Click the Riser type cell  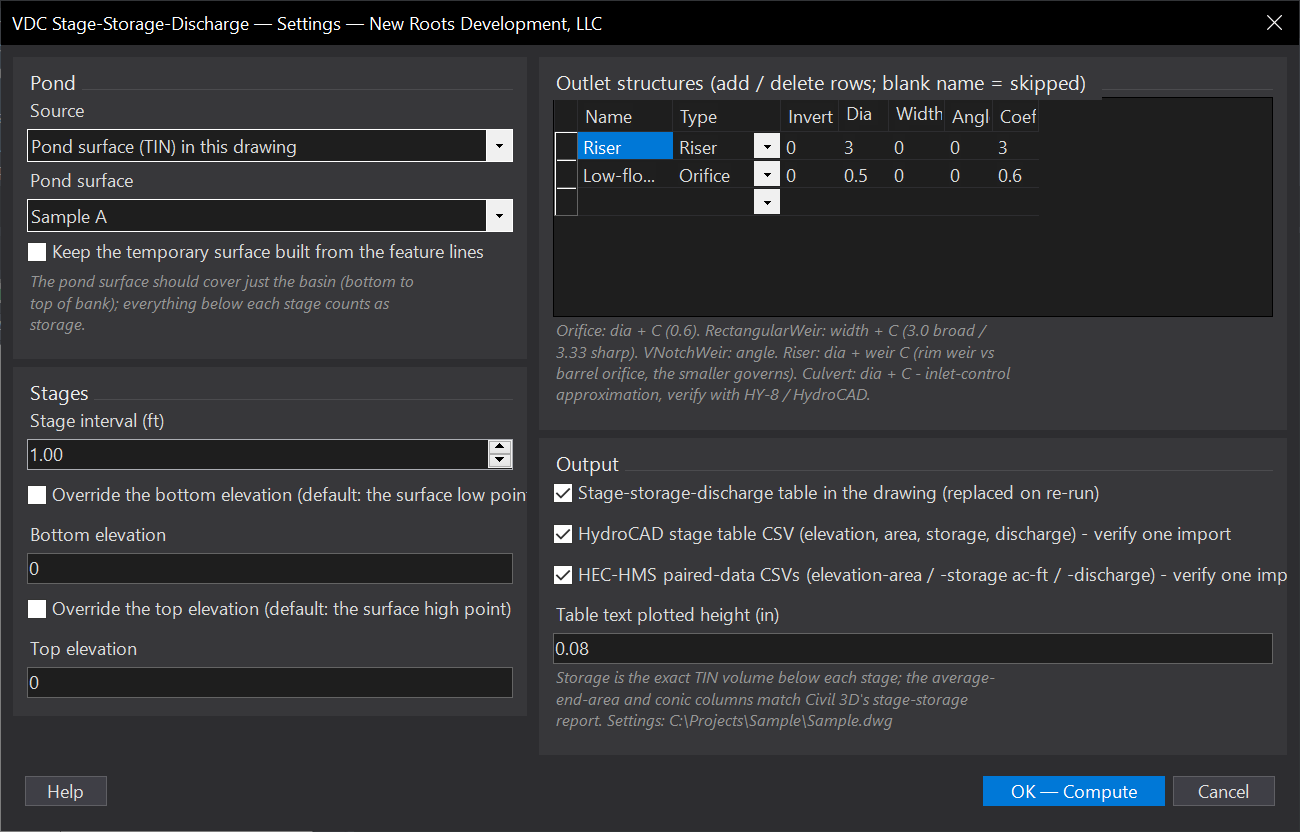[714, 147]
